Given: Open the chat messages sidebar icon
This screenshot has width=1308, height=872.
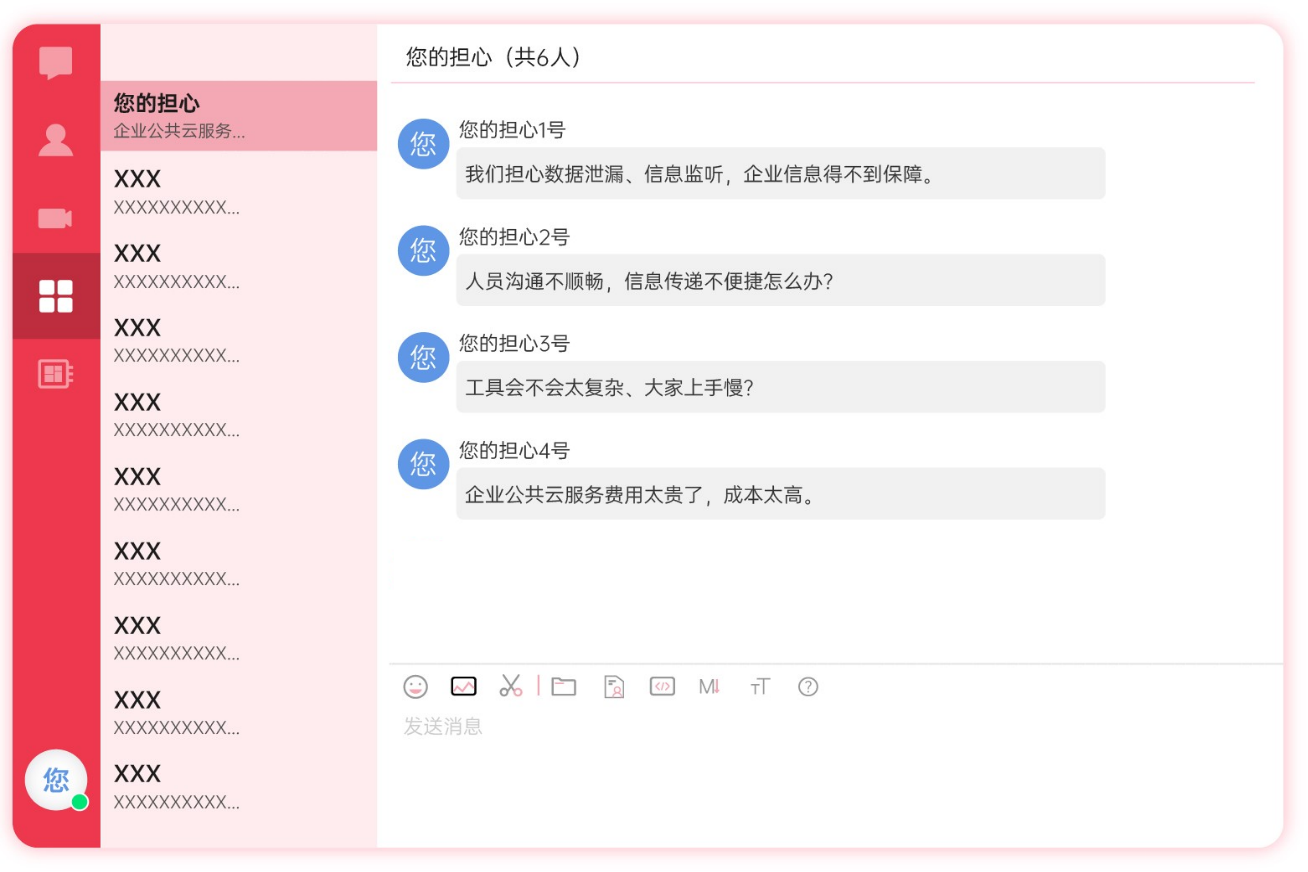Looking at the screenshot, I should pyautogui.click(x=56, y=63).
